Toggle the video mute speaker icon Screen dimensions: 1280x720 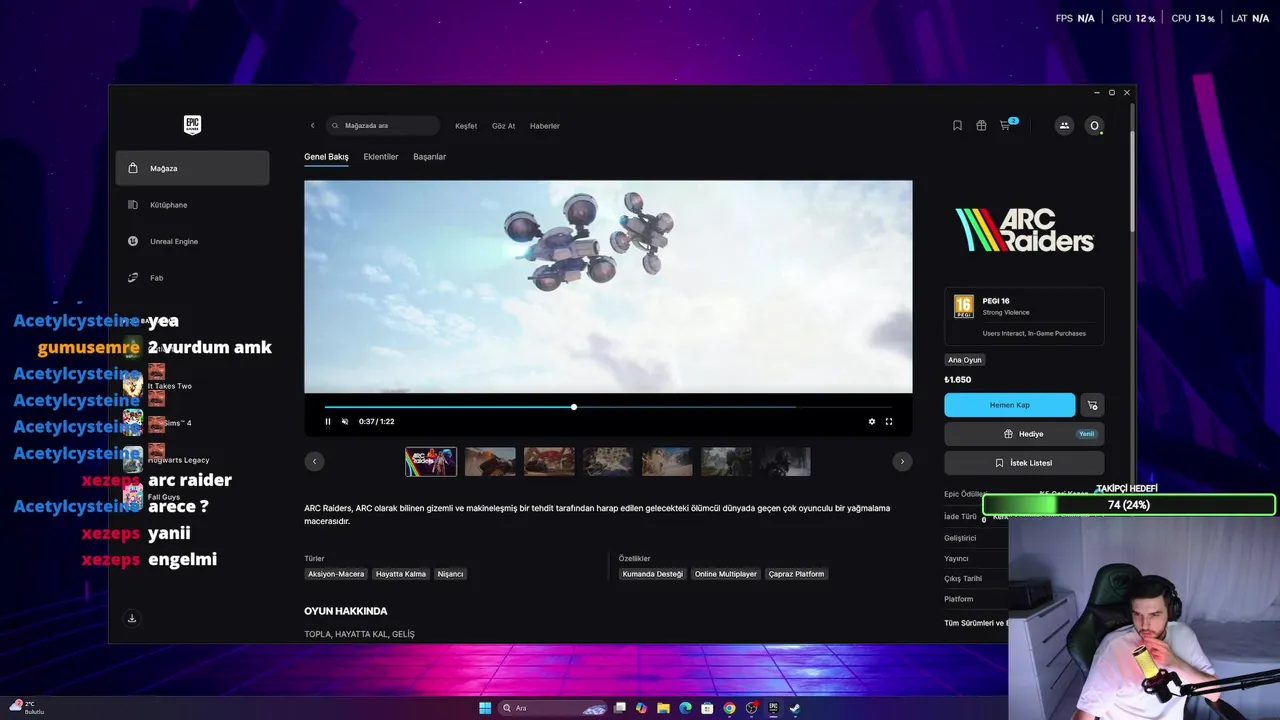pyautogui.click(x=345, y=421)
